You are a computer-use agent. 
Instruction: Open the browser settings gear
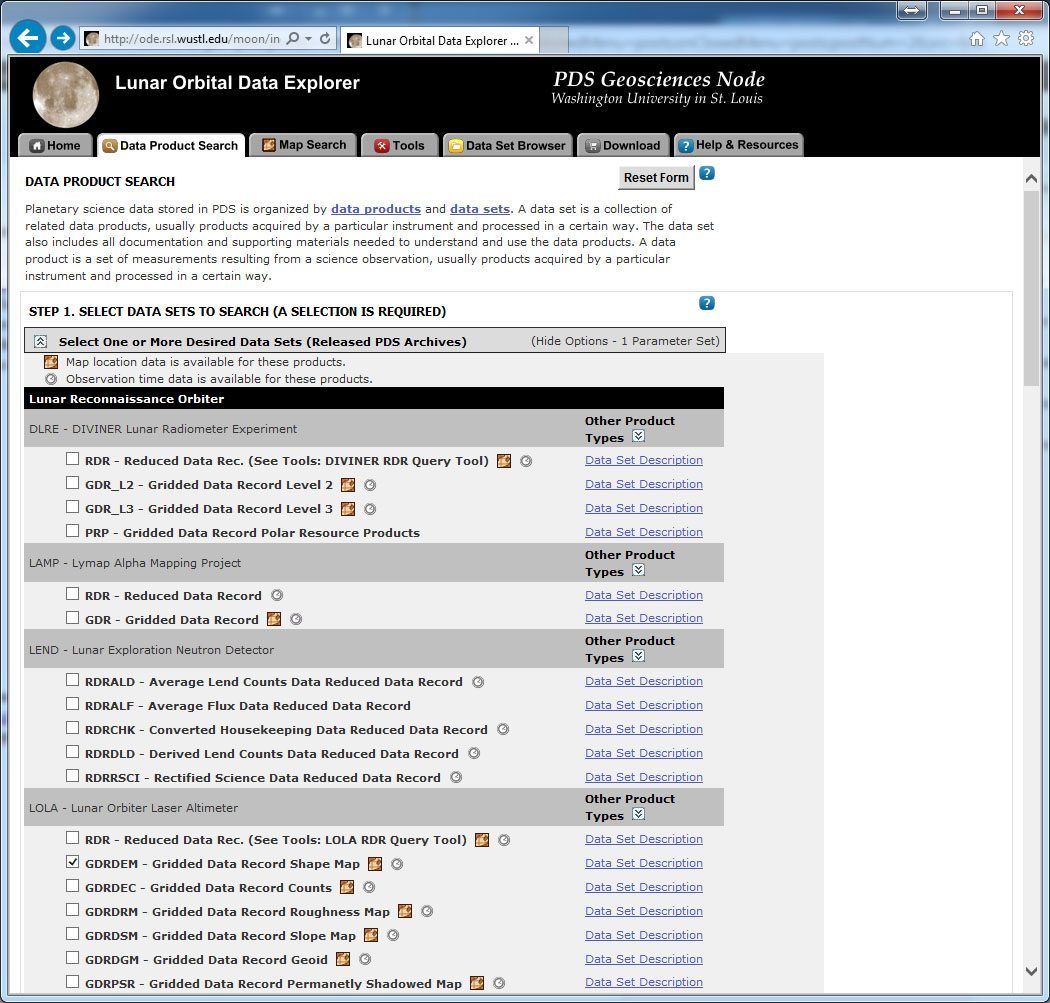click(1026, 39)
